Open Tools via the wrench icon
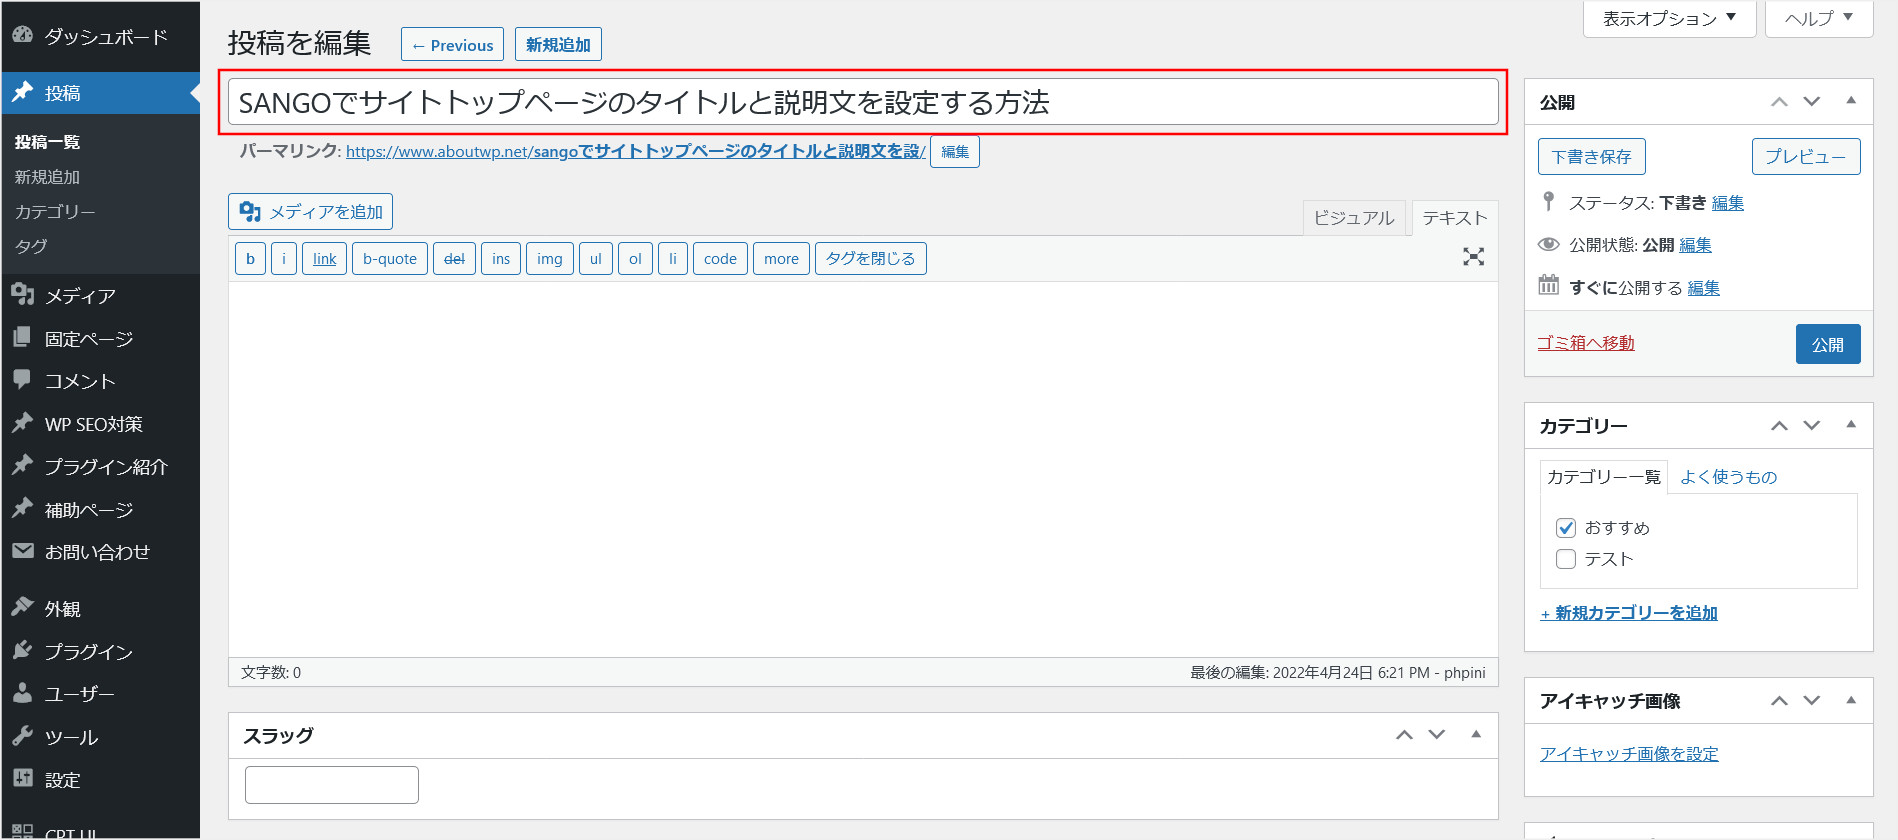Screen dimensions: 1898x840 [22, 736]
